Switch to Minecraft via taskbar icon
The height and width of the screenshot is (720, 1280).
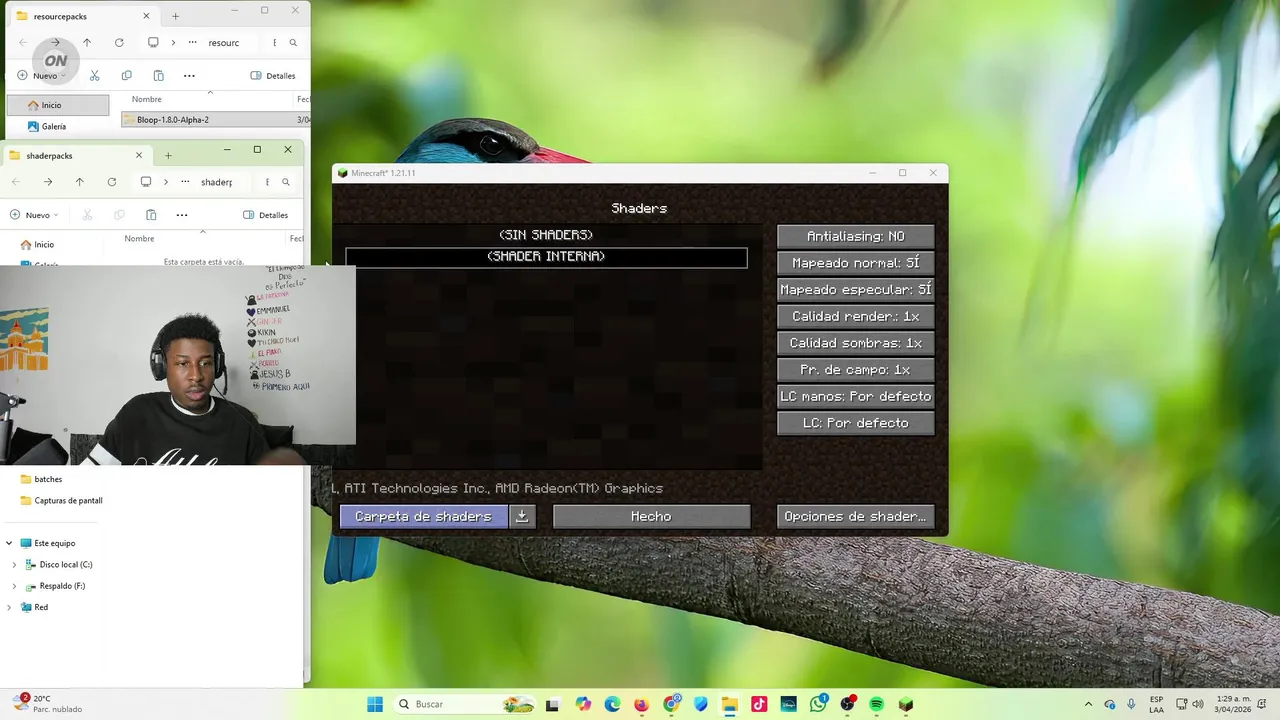click(x=906, y=704)
